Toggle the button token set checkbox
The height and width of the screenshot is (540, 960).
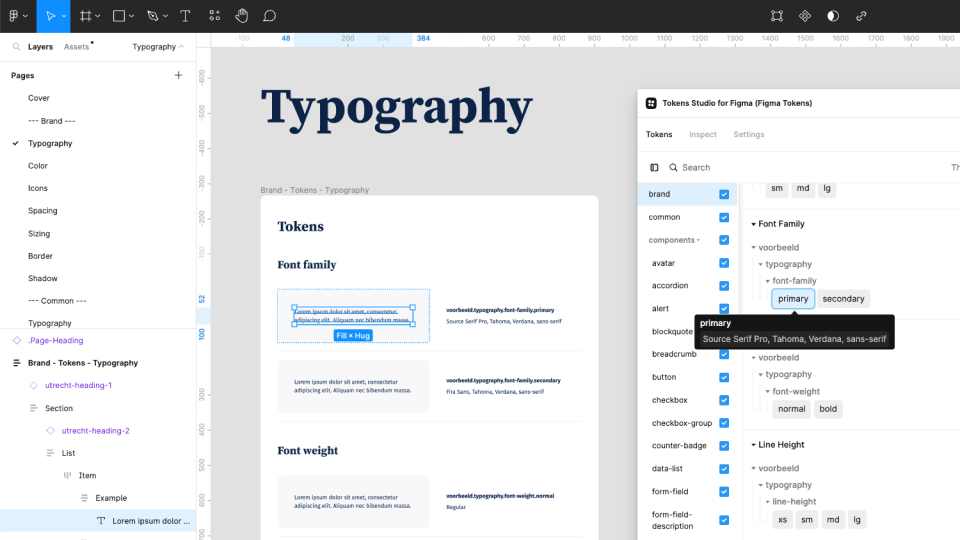tap(724, 377)
